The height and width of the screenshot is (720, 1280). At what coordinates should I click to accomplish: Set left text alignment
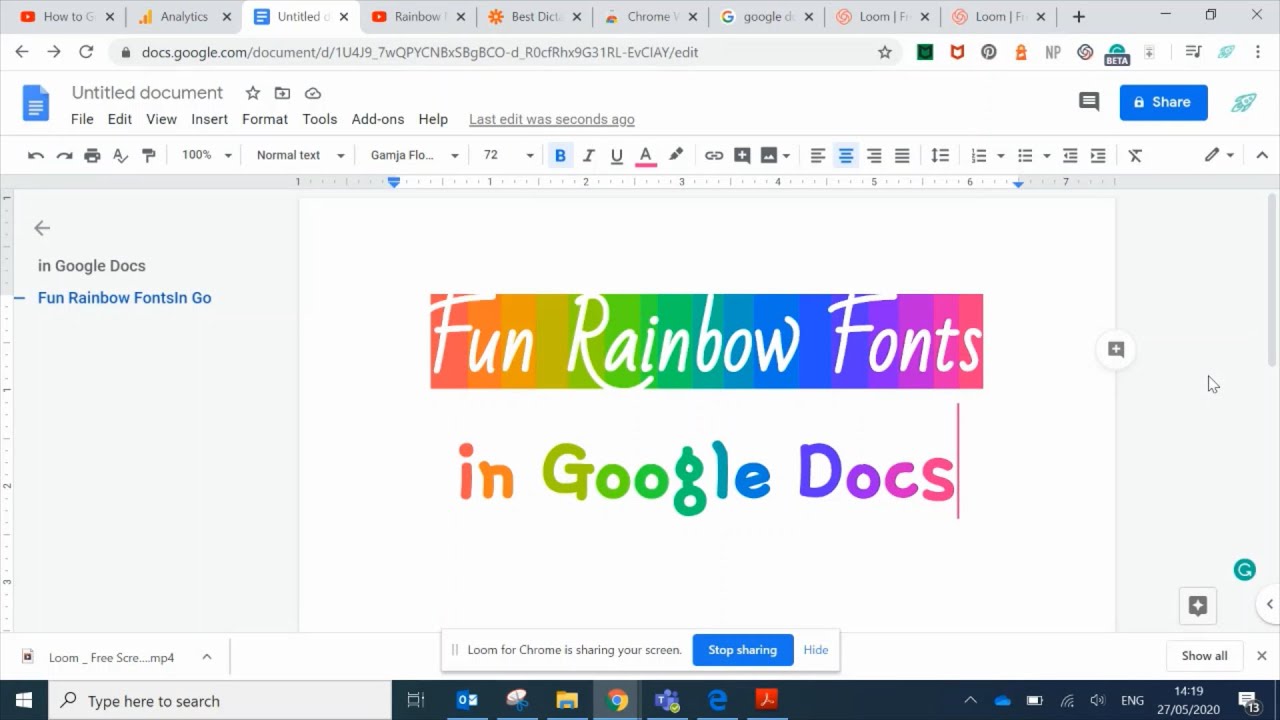coord(818,155)
